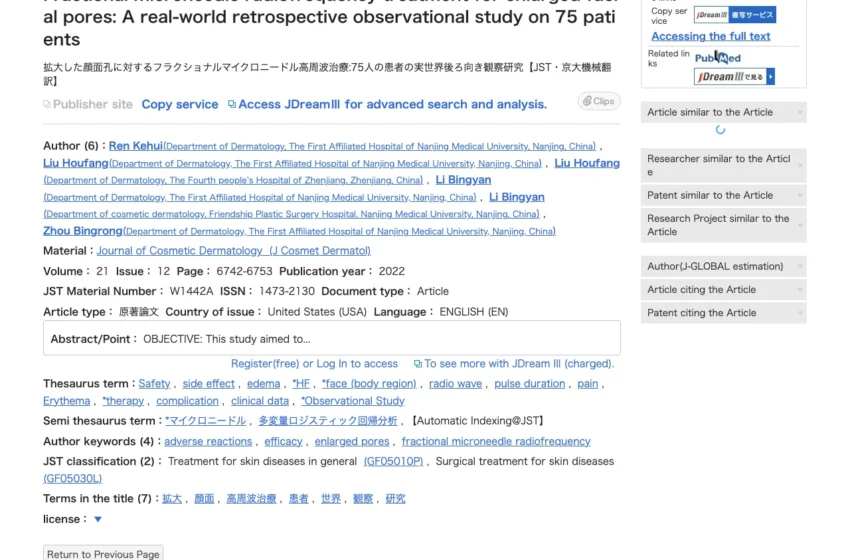Click title term 顔面

204,499
